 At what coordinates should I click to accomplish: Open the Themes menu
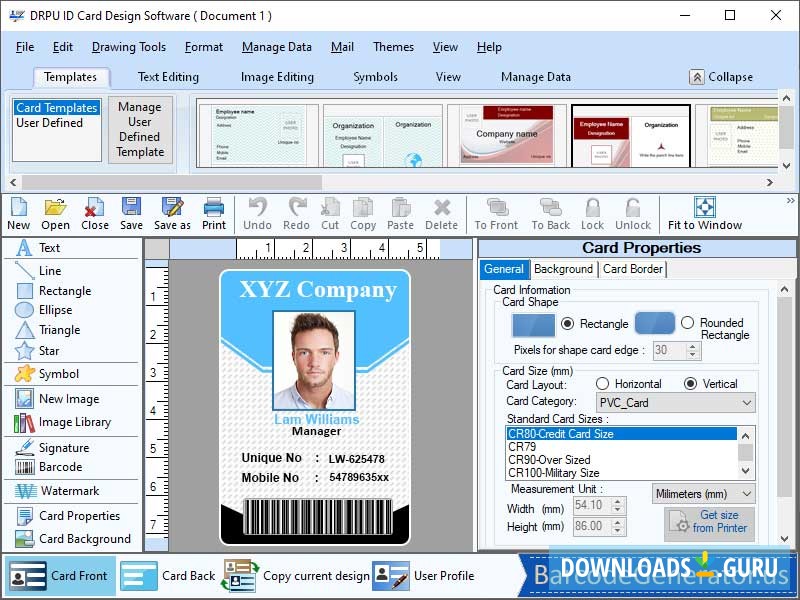(393, 46)
